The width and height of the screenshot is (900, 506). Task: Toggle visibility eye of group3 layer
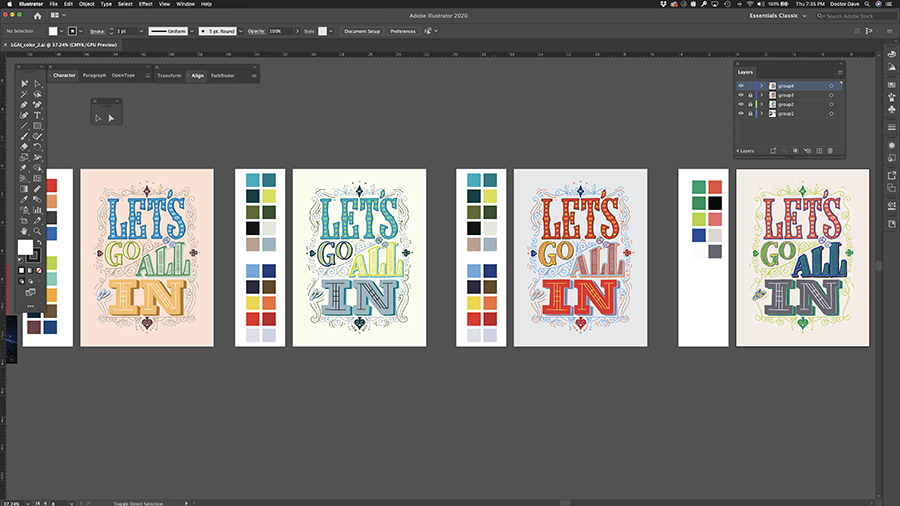click(x=741, y=95)
